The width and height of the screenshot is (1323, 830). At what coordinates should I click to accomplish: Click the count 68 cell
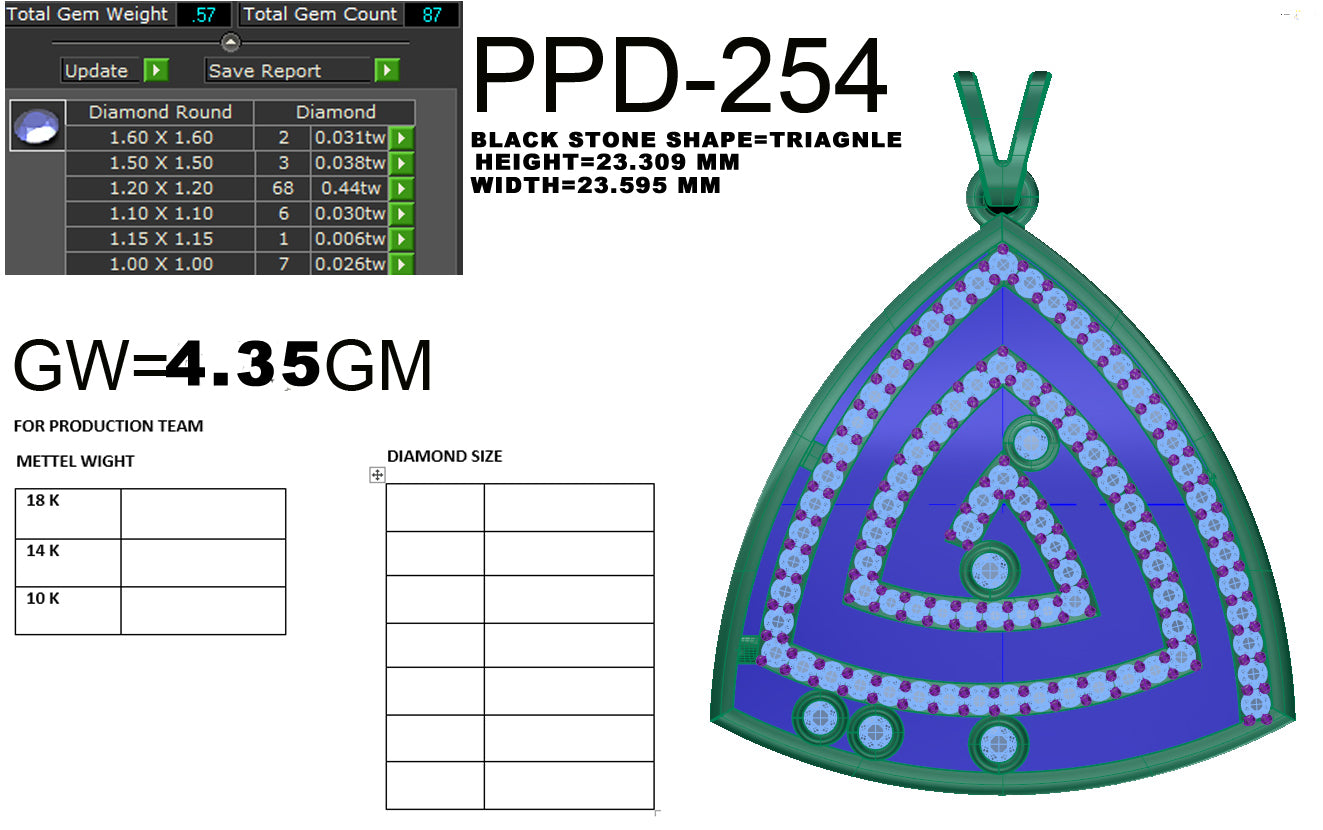click(283, 189)
